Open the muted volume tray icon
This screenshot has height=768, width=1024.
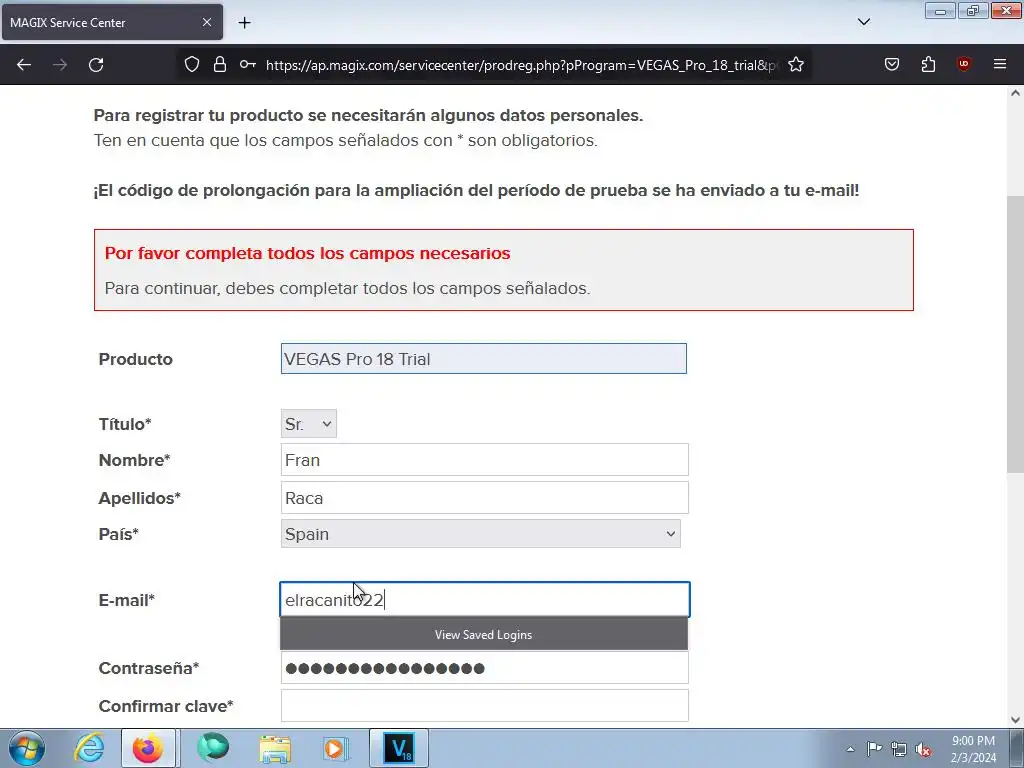[x=923, y=749]
